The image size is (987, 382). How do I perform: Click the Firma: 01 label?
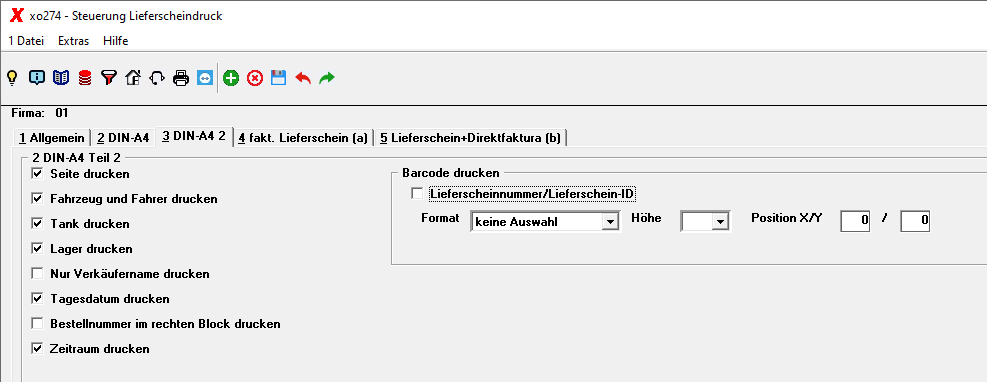[40, 114]
